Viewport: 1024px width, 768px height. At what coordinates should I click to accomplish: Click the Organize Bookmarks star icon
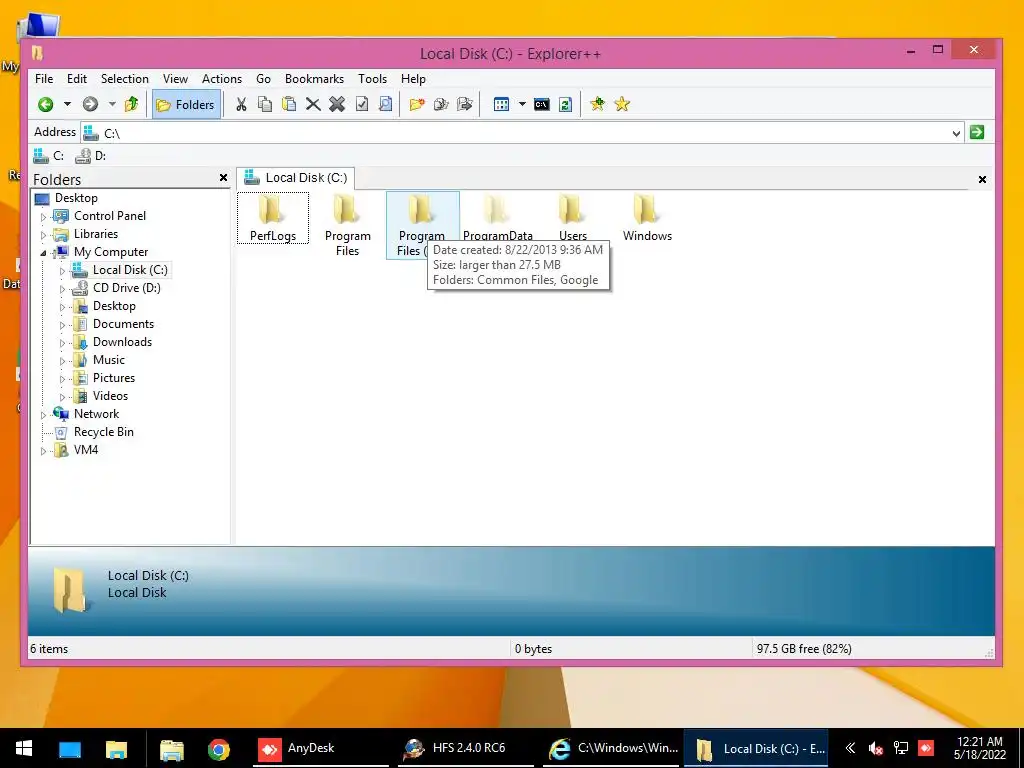click(x=622, y=104)
